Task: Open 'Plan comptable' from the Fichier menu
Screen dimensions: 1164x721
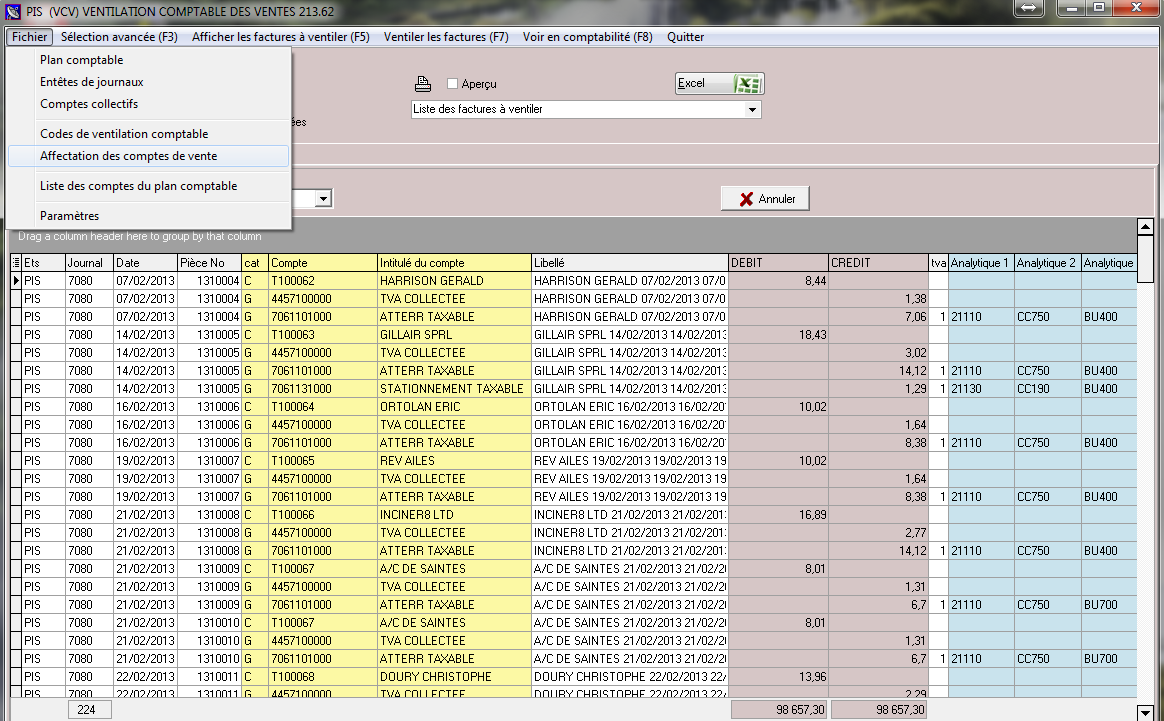Action: pyautogui.click(x=81, y=60)
